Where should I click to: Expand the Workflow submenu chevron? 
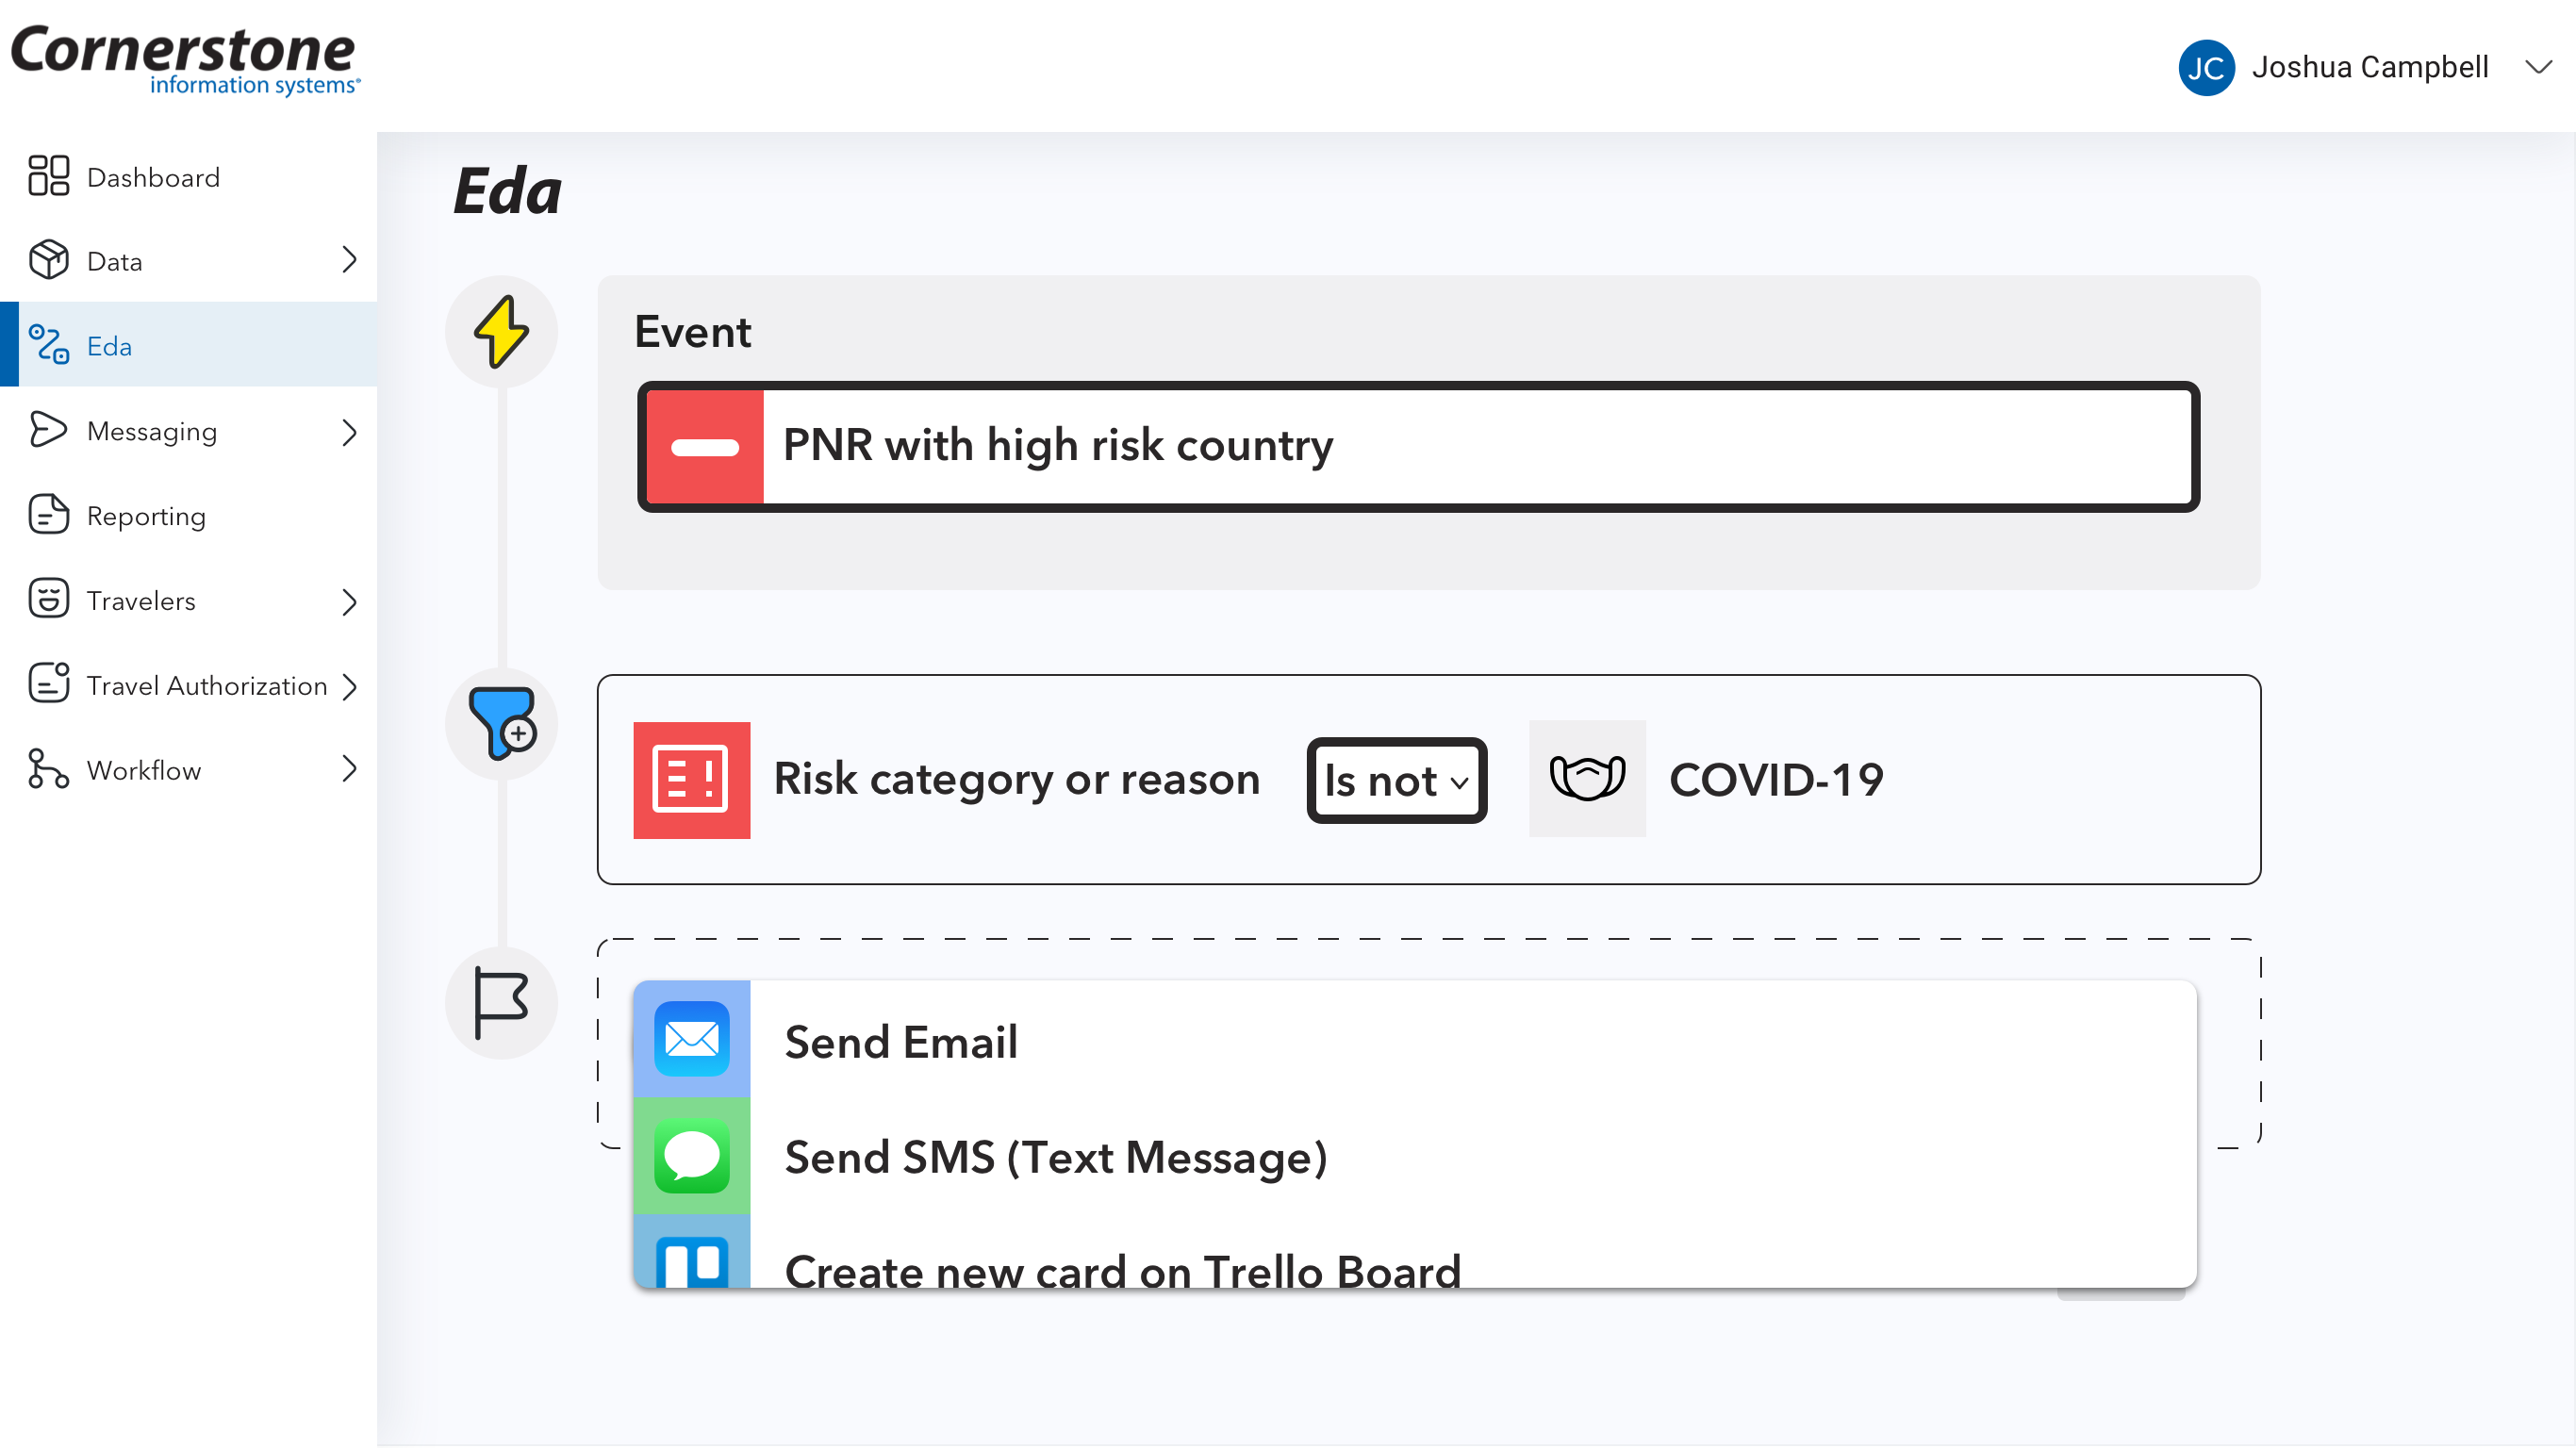349,769
